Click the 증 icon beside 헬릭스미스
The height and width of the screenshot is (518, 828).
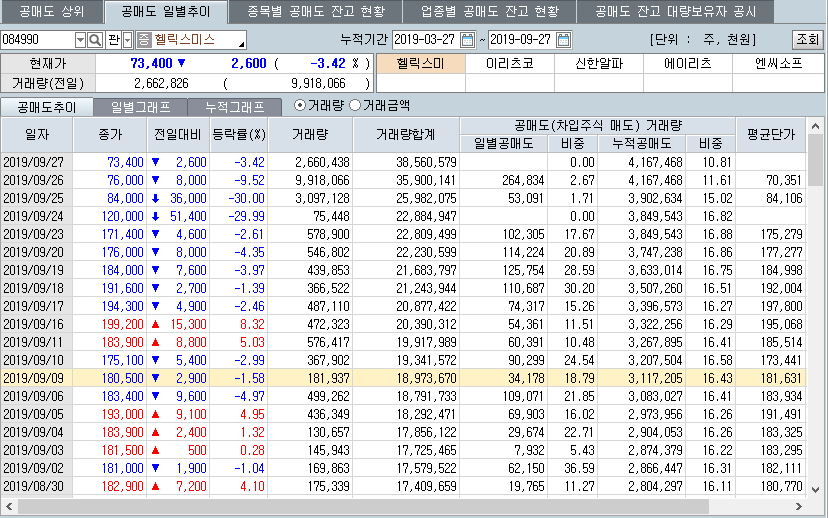[144, 40]
